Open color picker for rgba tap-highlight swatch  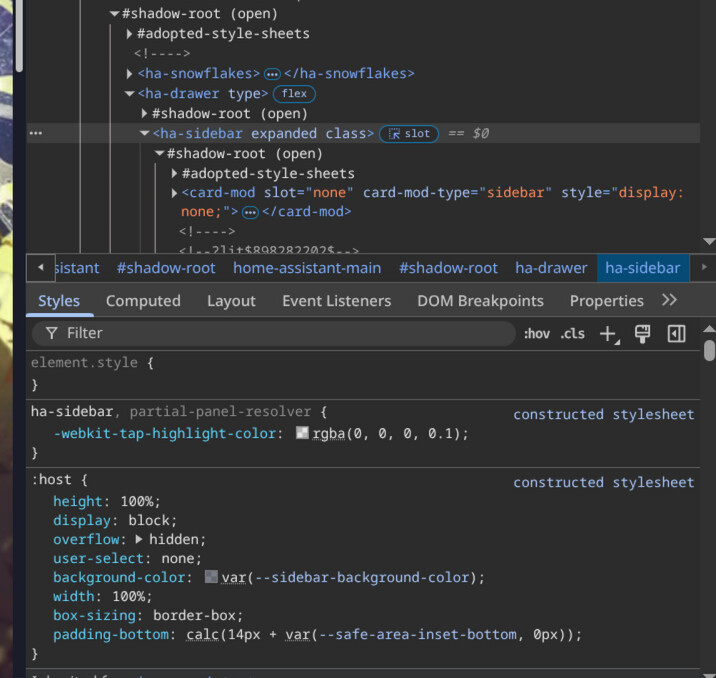coord(302,434)
